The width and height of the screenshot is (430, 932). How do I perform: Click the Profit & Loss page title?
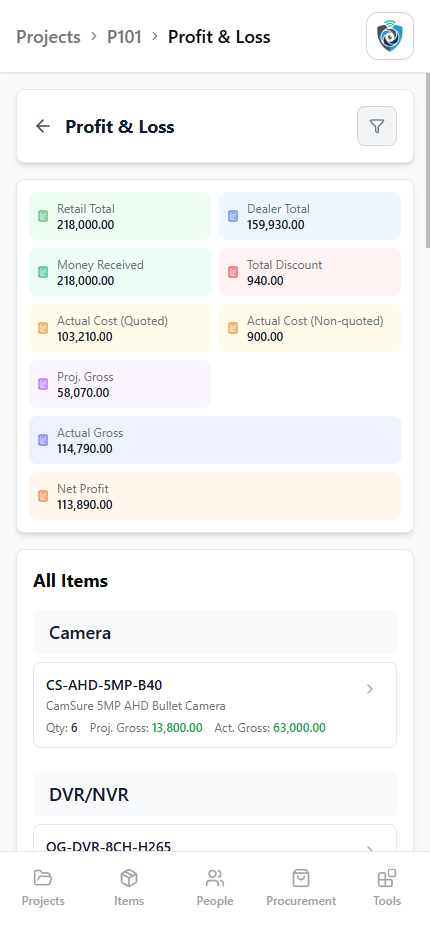coord(120,127)
